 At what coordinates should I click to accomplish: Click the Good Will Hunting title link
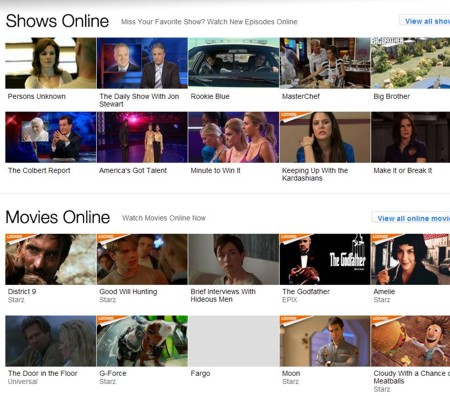click(x=128, y=291)
